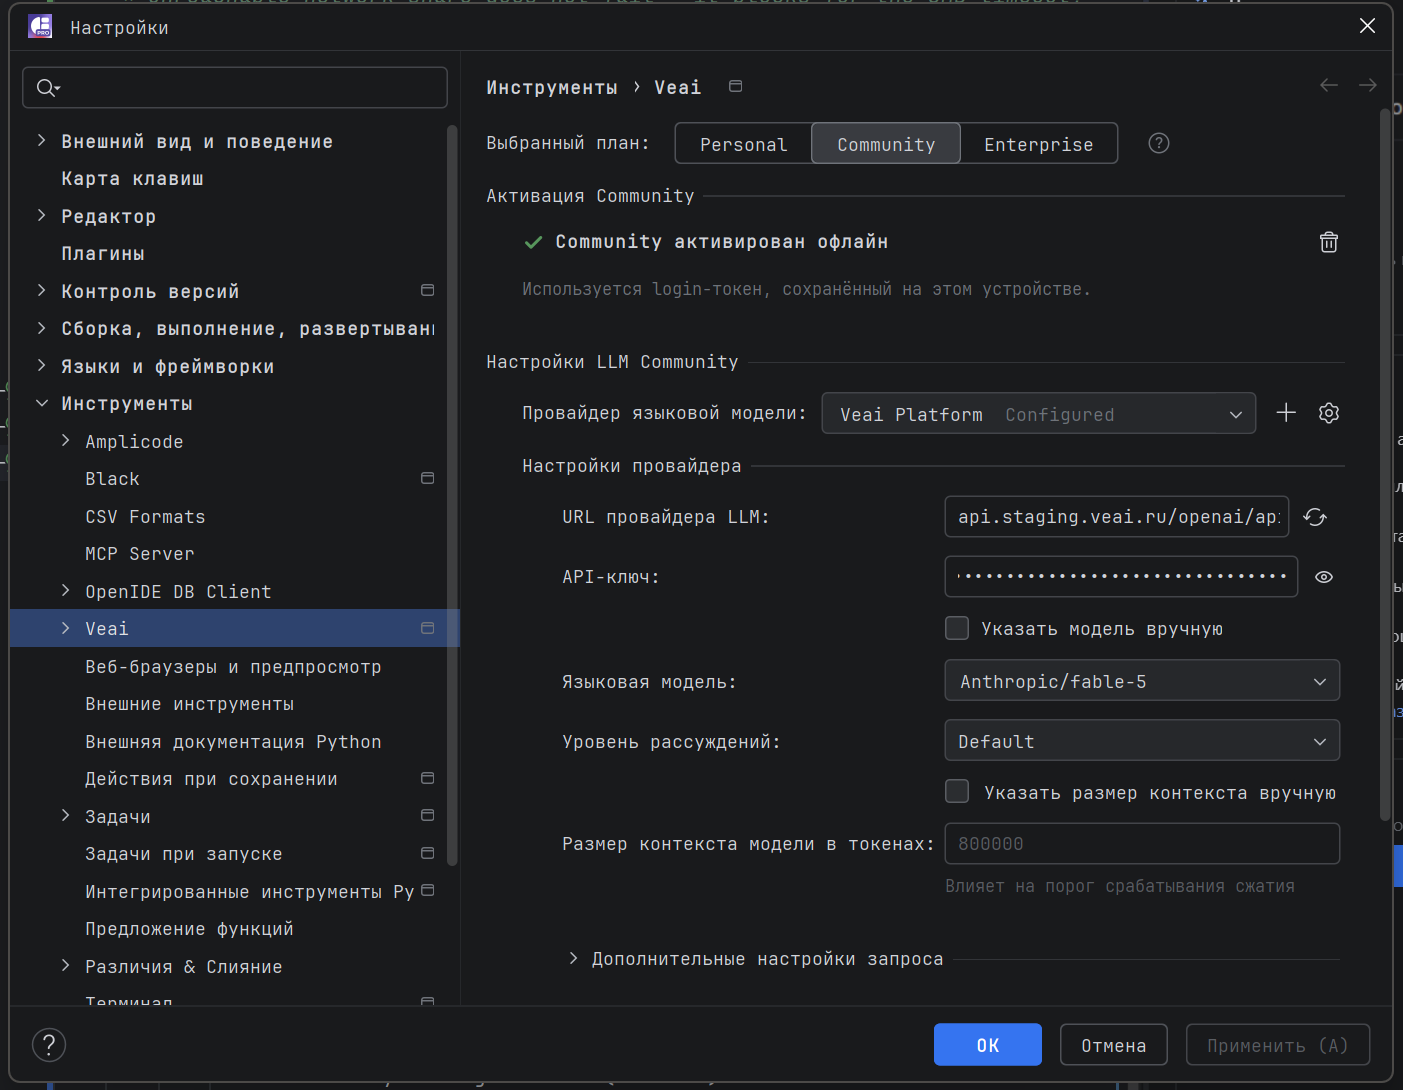Click the Применить (A) button
Image resolution: width=1403 pixels, height=1090 pixels.
click(1278, 1045)
